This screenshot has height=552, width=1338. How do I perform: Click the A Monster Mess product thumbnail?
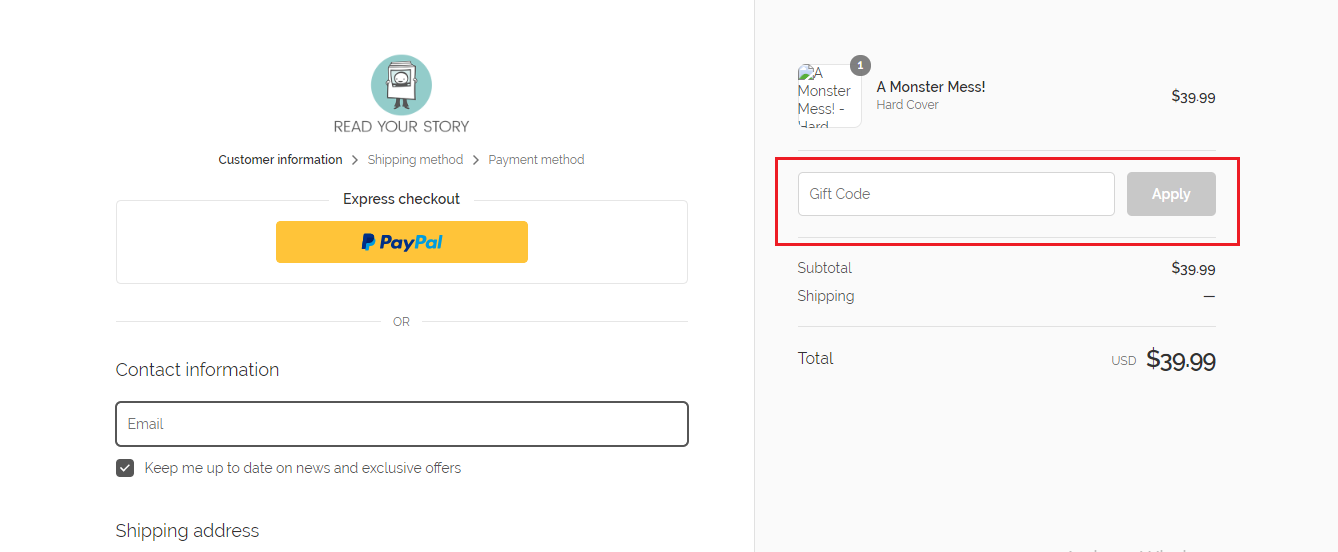[829, 96]
